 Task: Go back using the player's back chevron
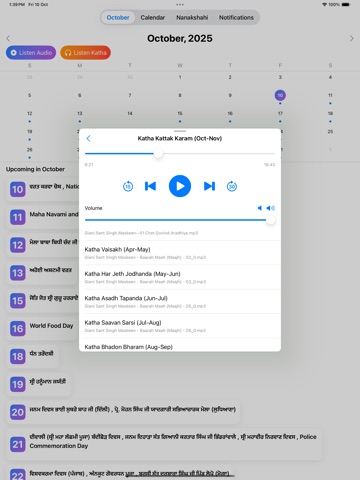88,138
